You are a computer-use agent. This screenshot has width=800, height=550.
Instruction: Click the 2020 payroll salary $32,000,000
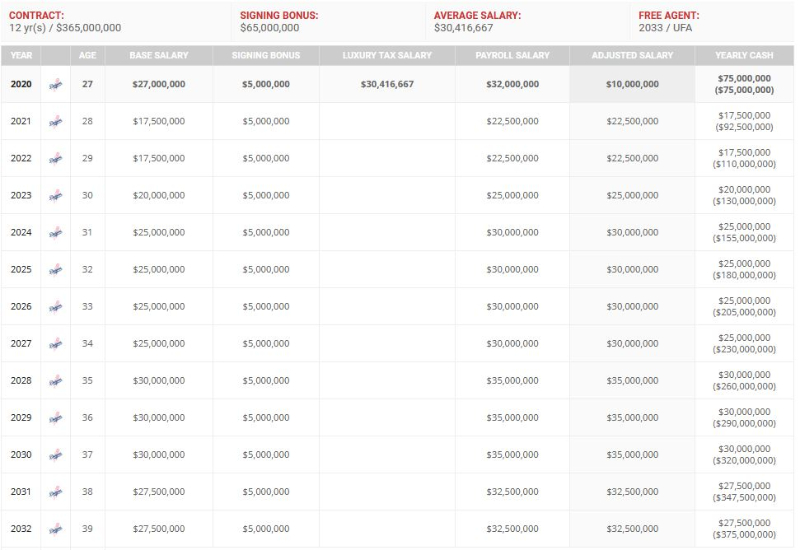(512, 84)
